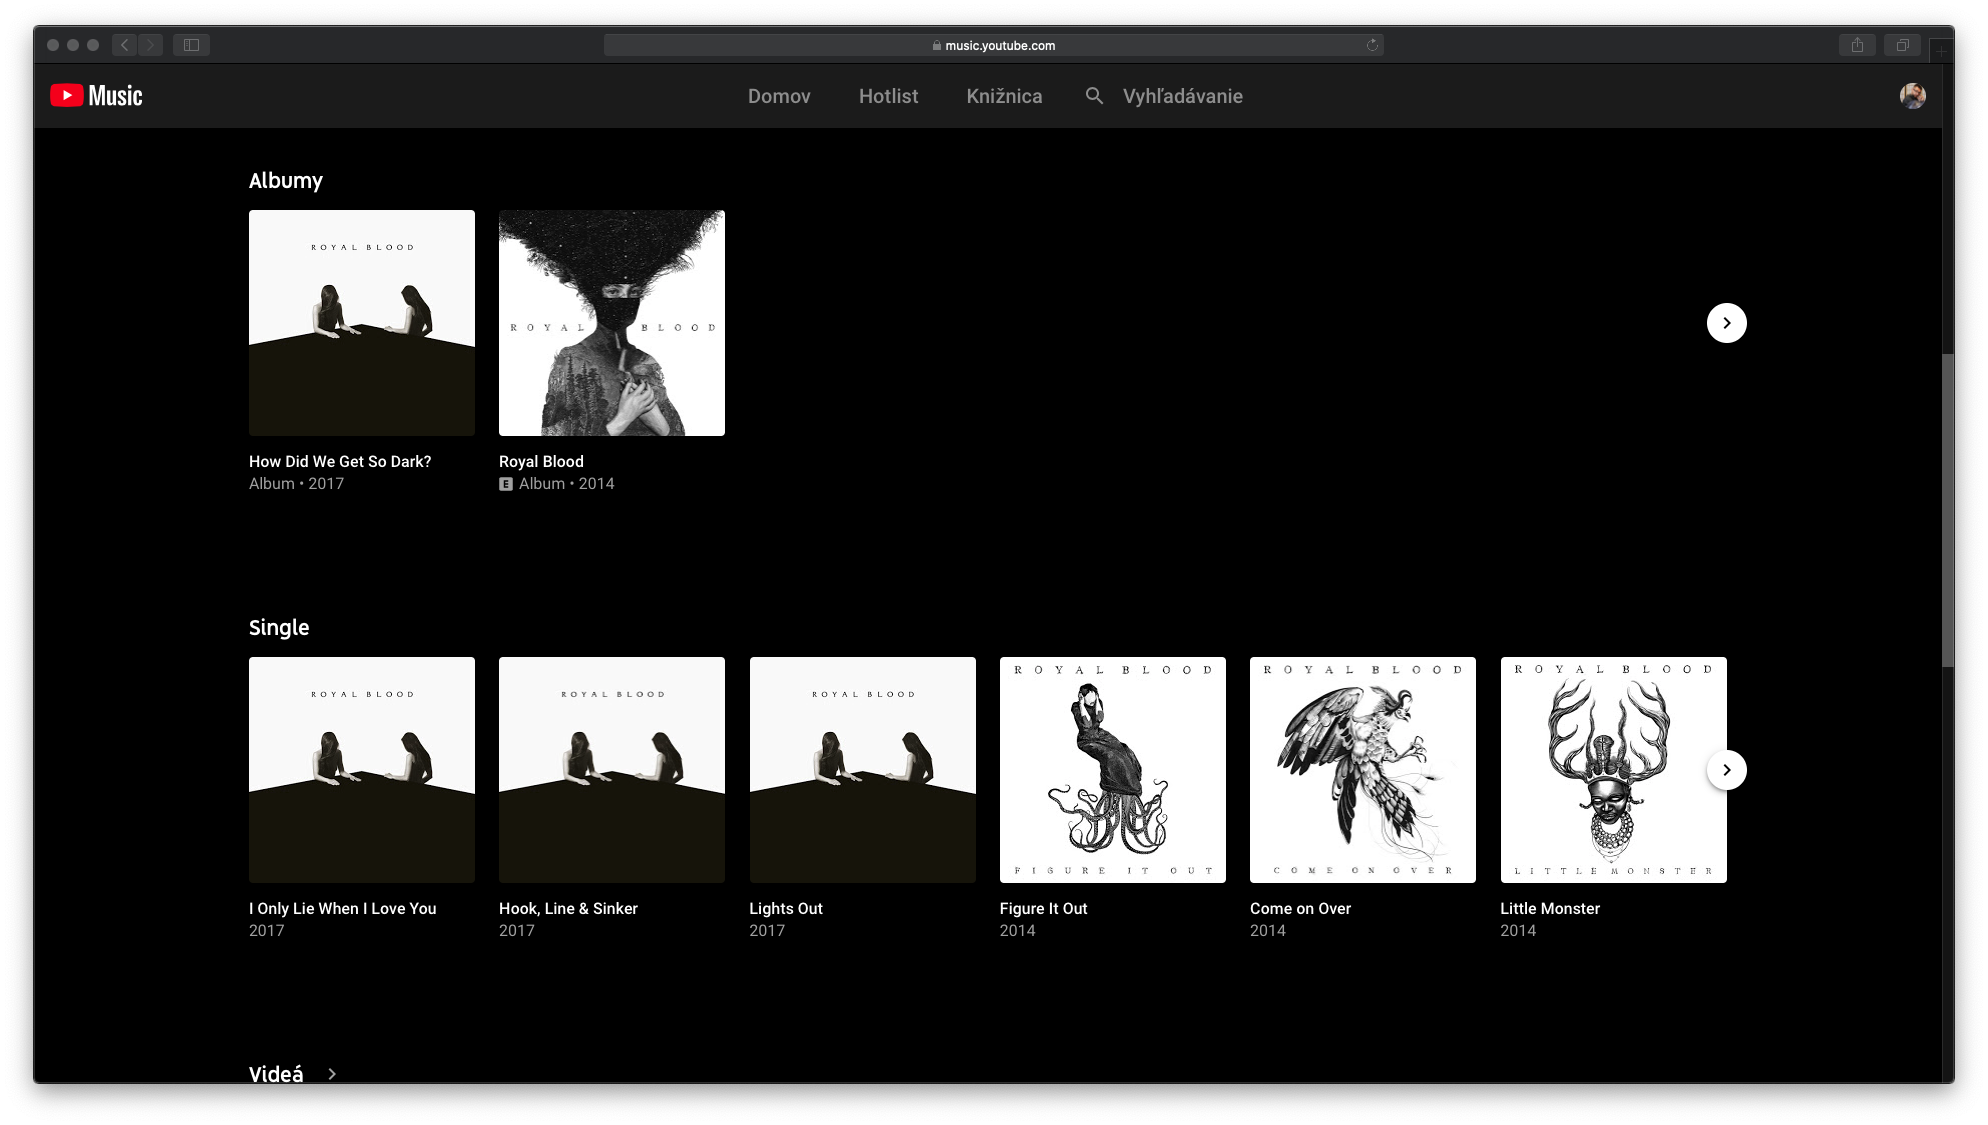Click "Album • 2017" subtitle text
This screenshot has height=1125, width=1988.
point(296,484)
